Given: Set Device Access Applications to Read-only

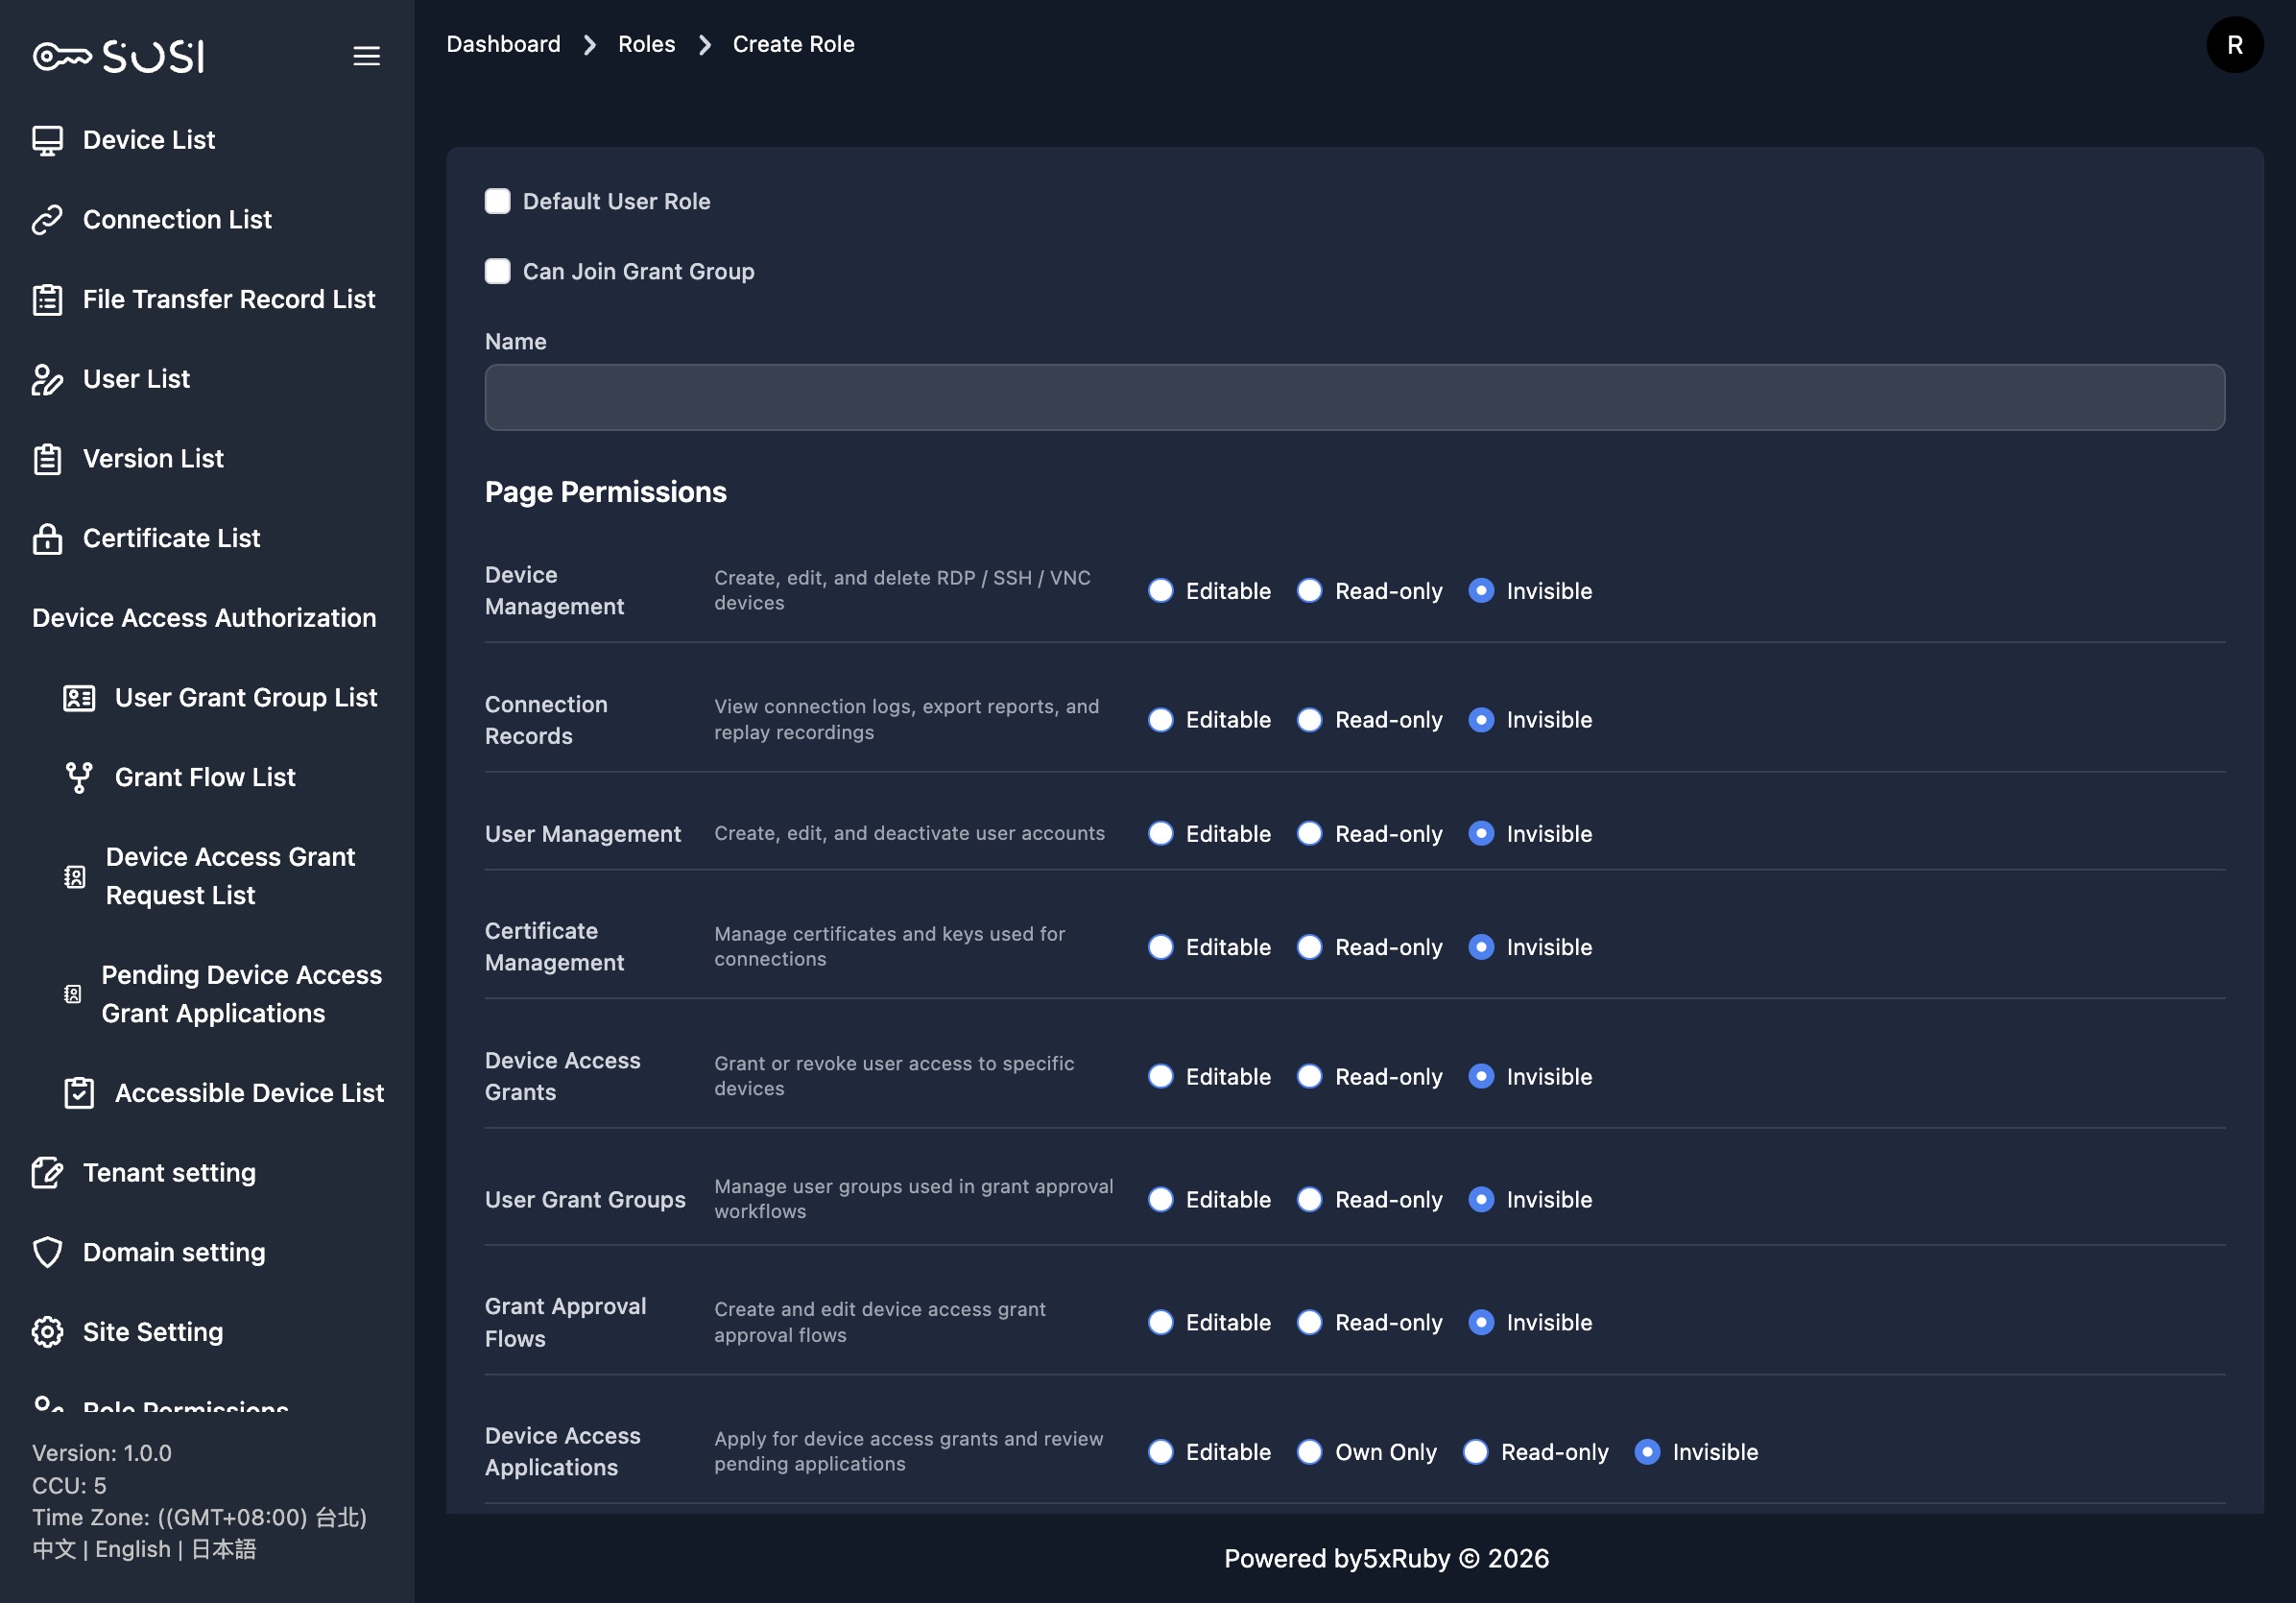Looking at the screenshot, I should (1475, 1452).
